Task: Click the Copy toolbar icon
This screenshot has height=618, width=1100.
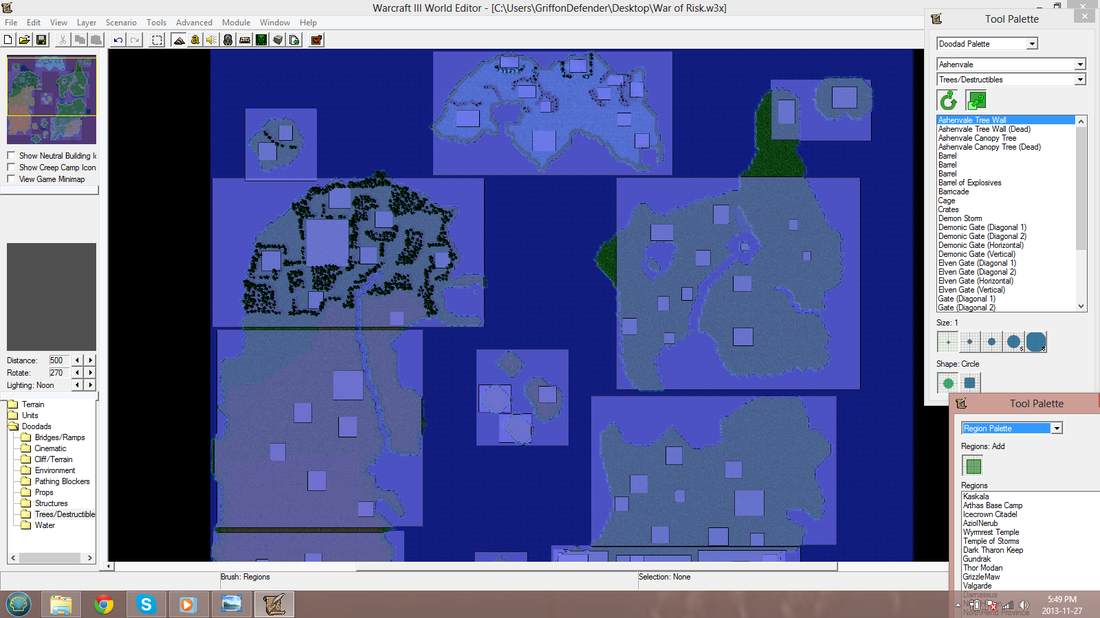Action: pyautogui.click(x=79, y=40)
